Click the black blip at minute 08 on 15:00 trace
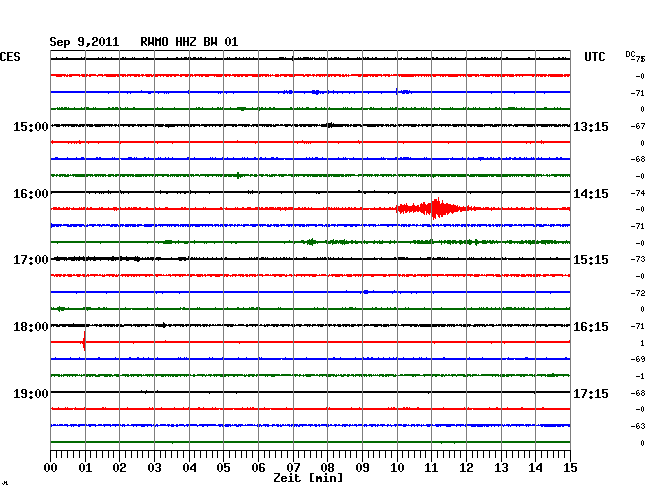650x494 pixels. point(330,125)
